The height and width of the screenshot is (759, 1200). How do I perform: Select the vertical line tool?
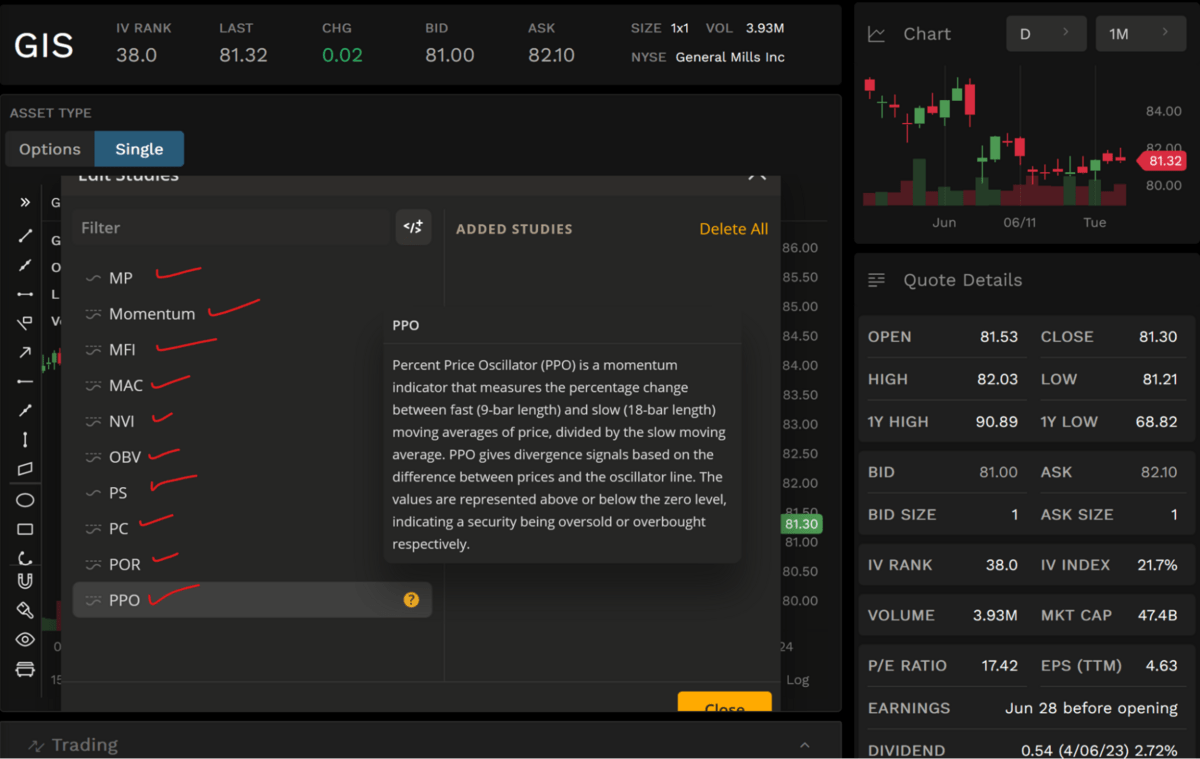pos(25,440)
